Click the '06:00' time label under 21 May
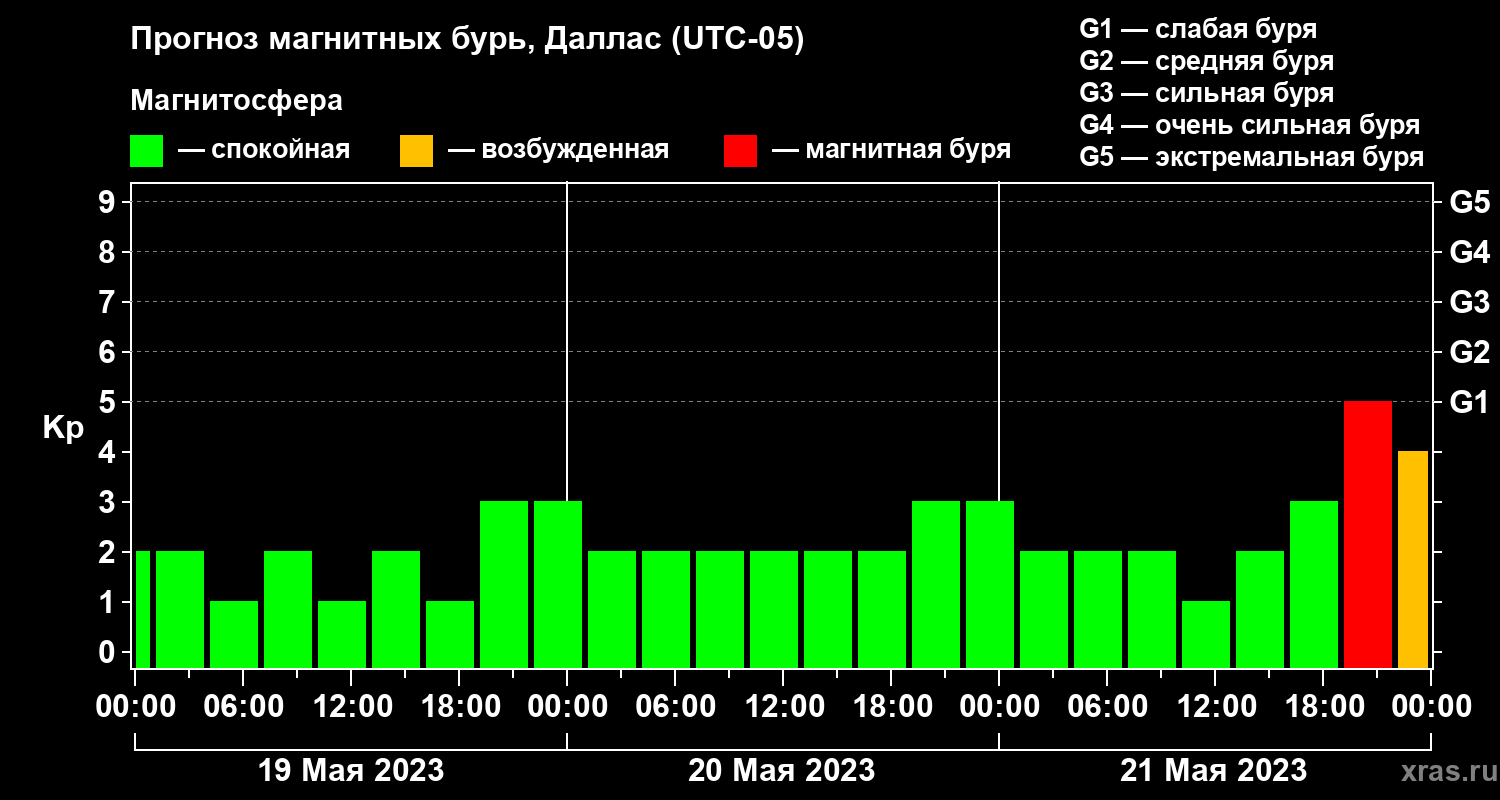The width and height of the screenshot is (1500, 800). (1107, 707)
